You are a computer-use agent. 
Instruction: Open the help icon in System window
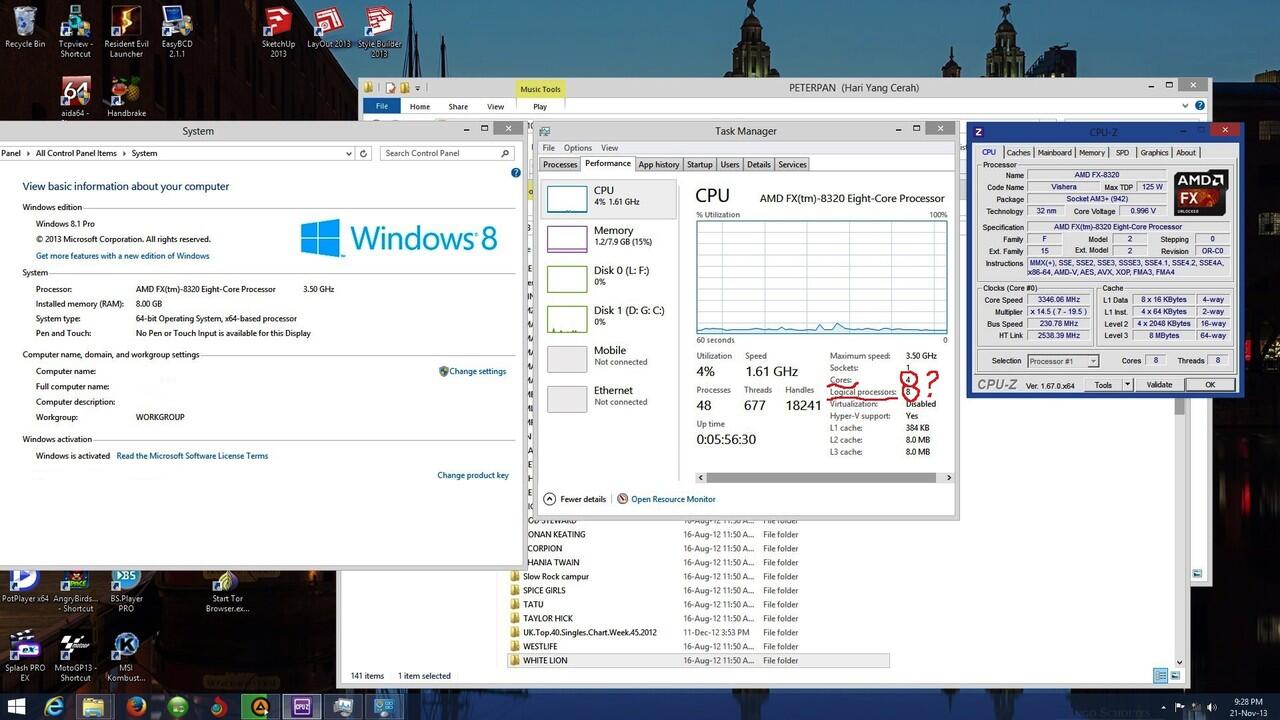click(516, 172)
